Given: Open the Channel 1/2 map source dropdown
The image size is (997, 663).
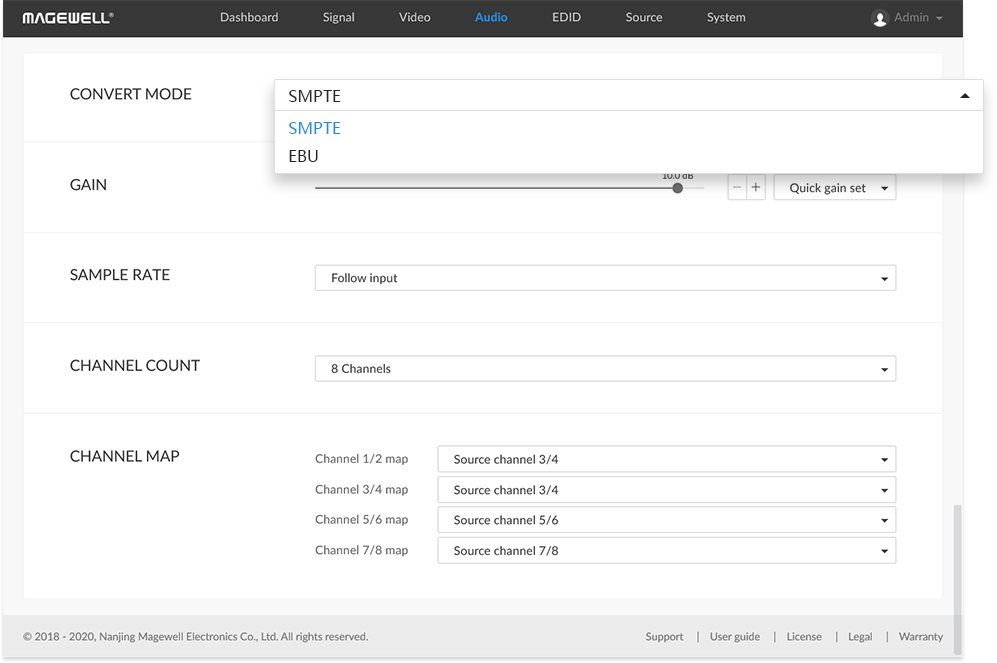Looking at the screenshot, I should tap(667, 459).
